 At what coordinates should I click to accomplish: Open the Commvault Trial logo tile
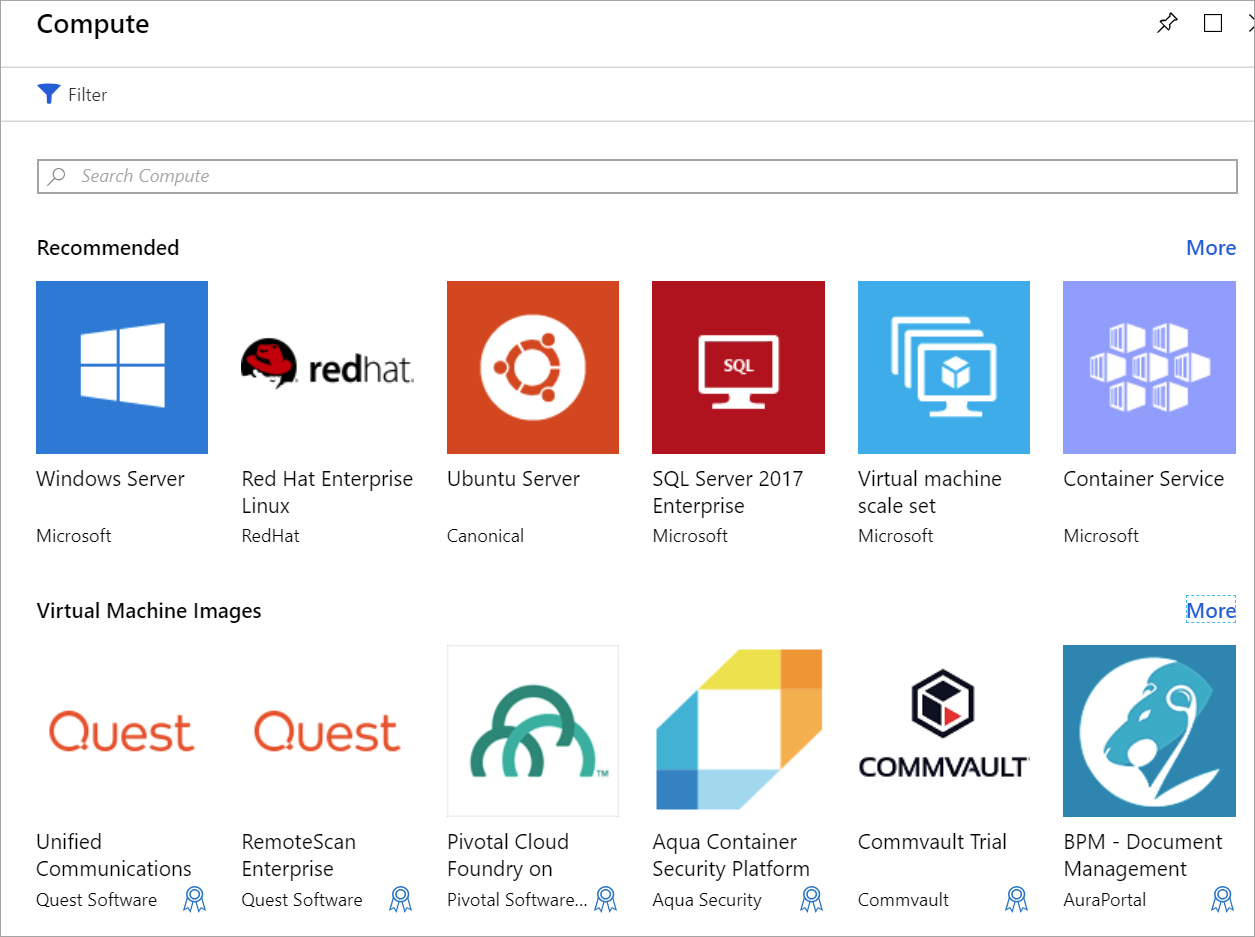pos(943,731)
